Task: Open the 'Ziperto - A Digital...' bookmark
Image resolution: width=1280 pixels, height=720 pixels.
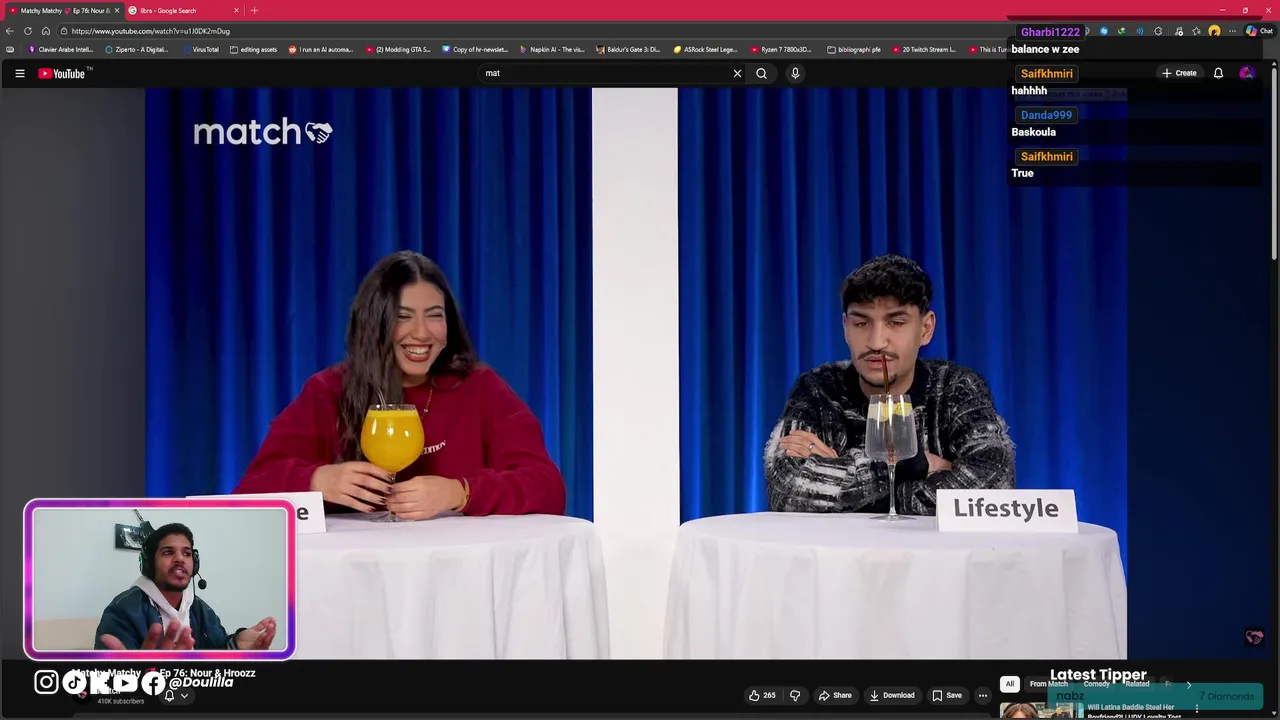Action: click(x=137, y=49)
